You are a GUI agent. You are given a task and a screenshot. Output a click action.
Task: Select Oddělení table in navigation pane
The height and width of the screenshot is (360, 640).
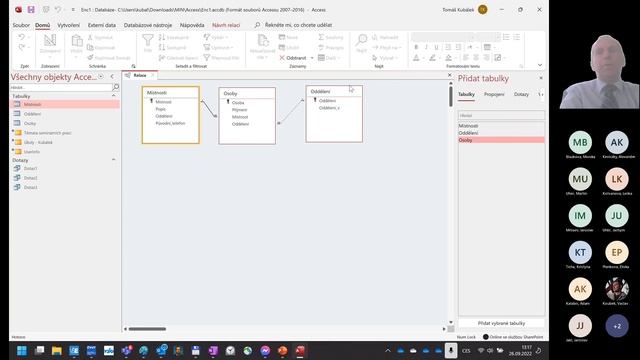65,114
